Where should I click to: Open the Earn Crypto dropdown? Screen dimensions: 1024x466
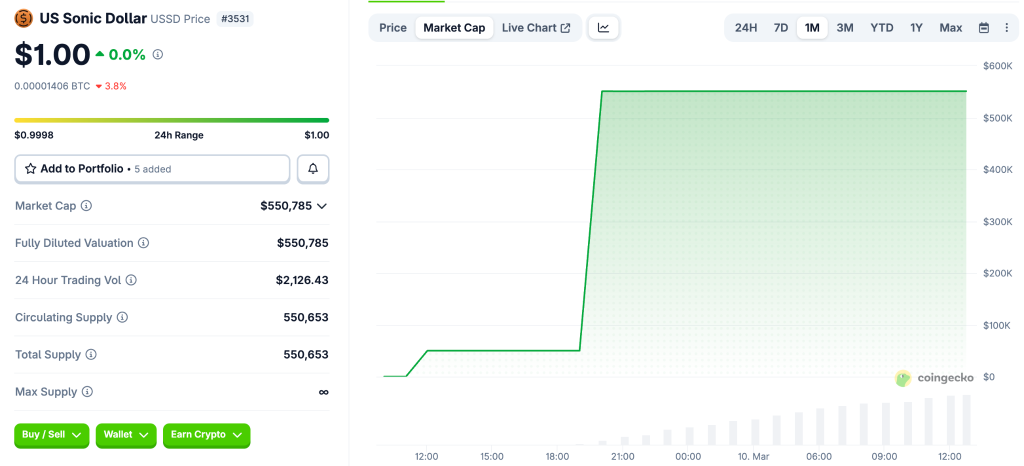206,435
